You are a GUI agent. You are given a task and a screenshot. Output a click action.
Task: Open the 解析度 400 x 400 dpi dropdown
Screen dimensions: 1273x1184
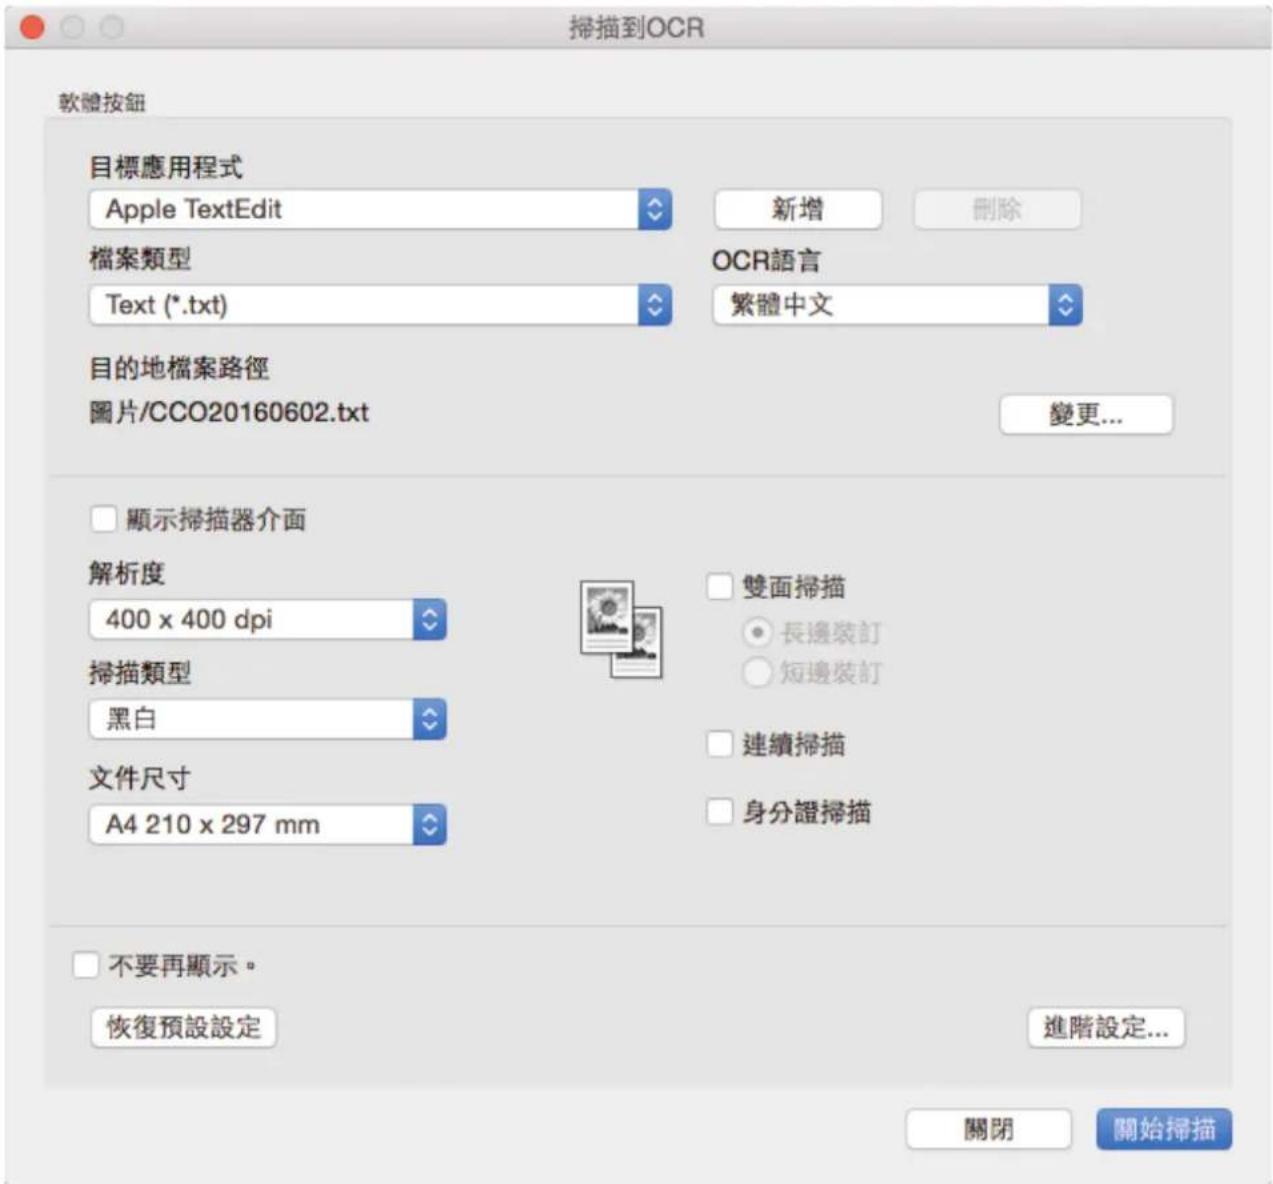[267, 620]
